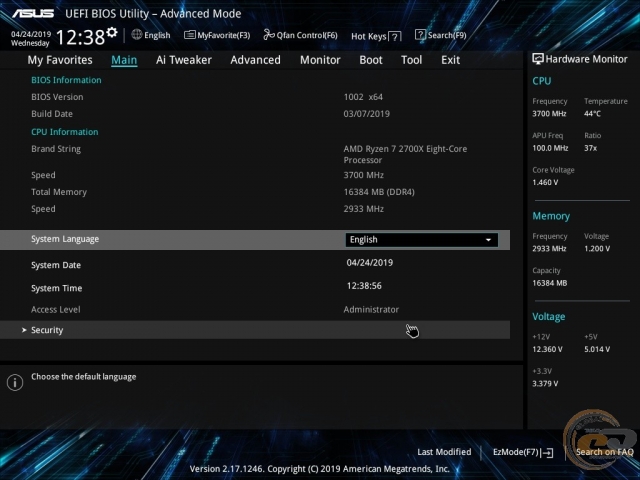Screen dimensions: 640x480
Task: Click the Memory Voltage 1.200 V reading
Action: click(x=597, y=249)
